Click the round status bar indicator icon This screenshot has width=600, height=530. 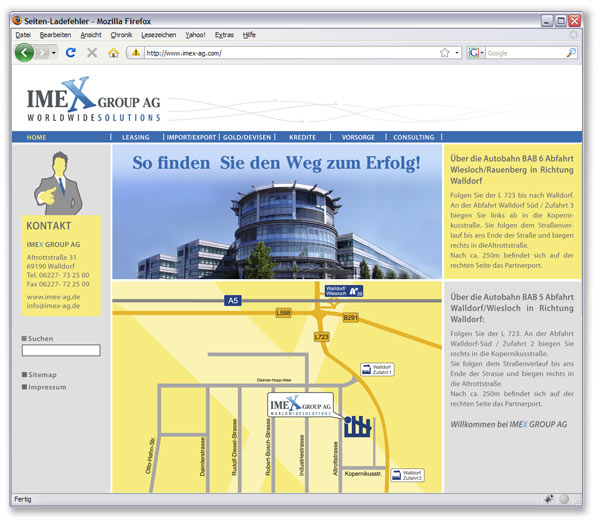click(x=564, y=499)
